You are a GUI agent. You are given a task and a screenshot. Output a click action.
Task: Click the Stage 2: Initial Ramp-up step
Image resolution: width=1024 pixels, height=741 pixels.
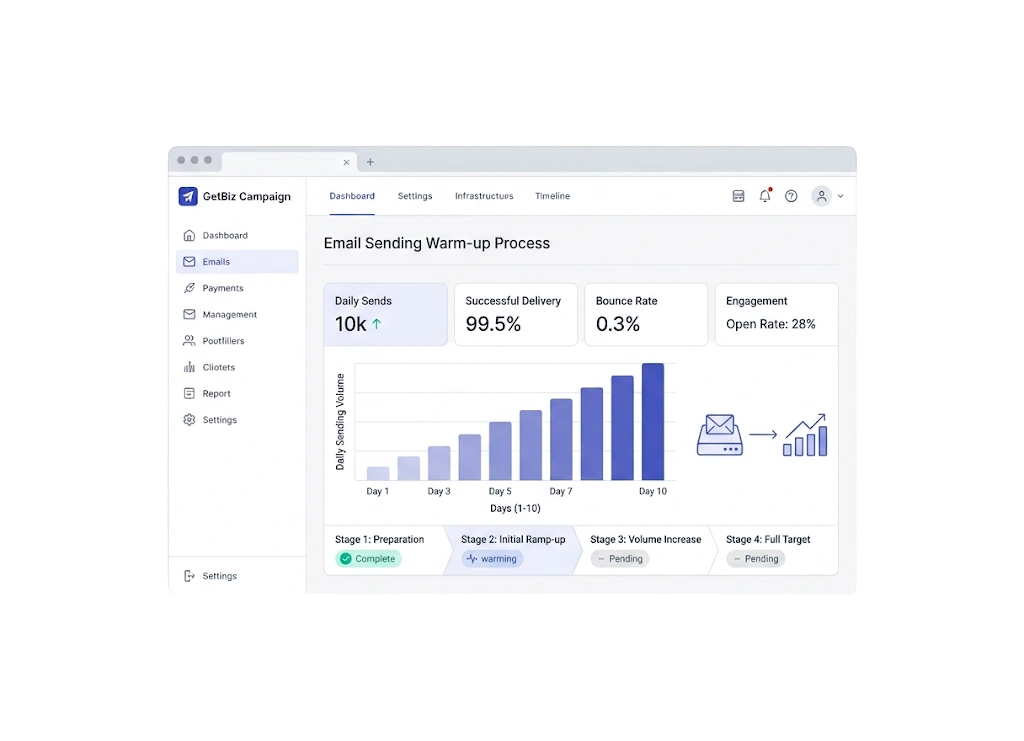(513, 550)
